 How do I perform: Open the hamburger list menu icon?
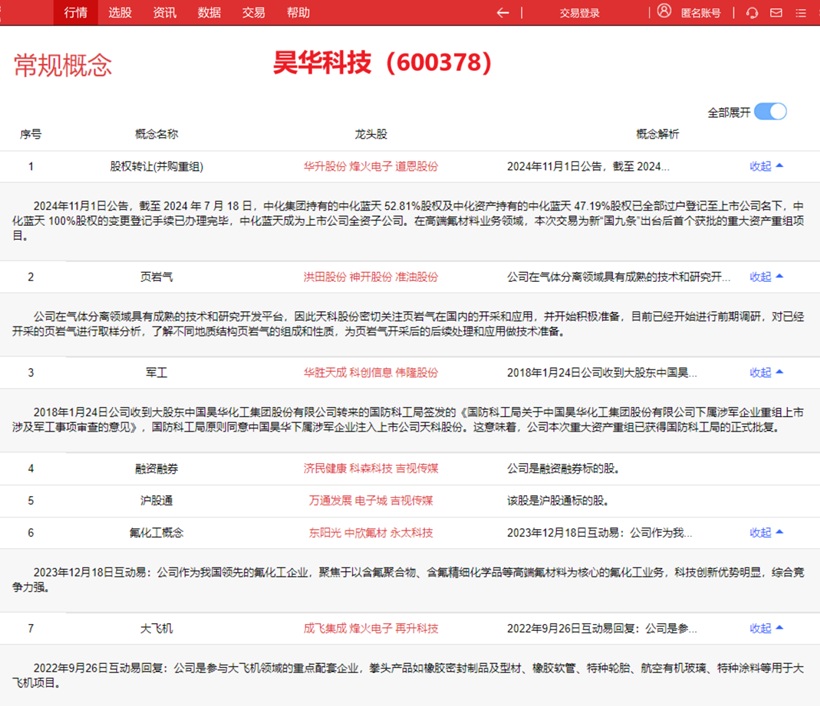pyautogui.click(x=801, y=13)
